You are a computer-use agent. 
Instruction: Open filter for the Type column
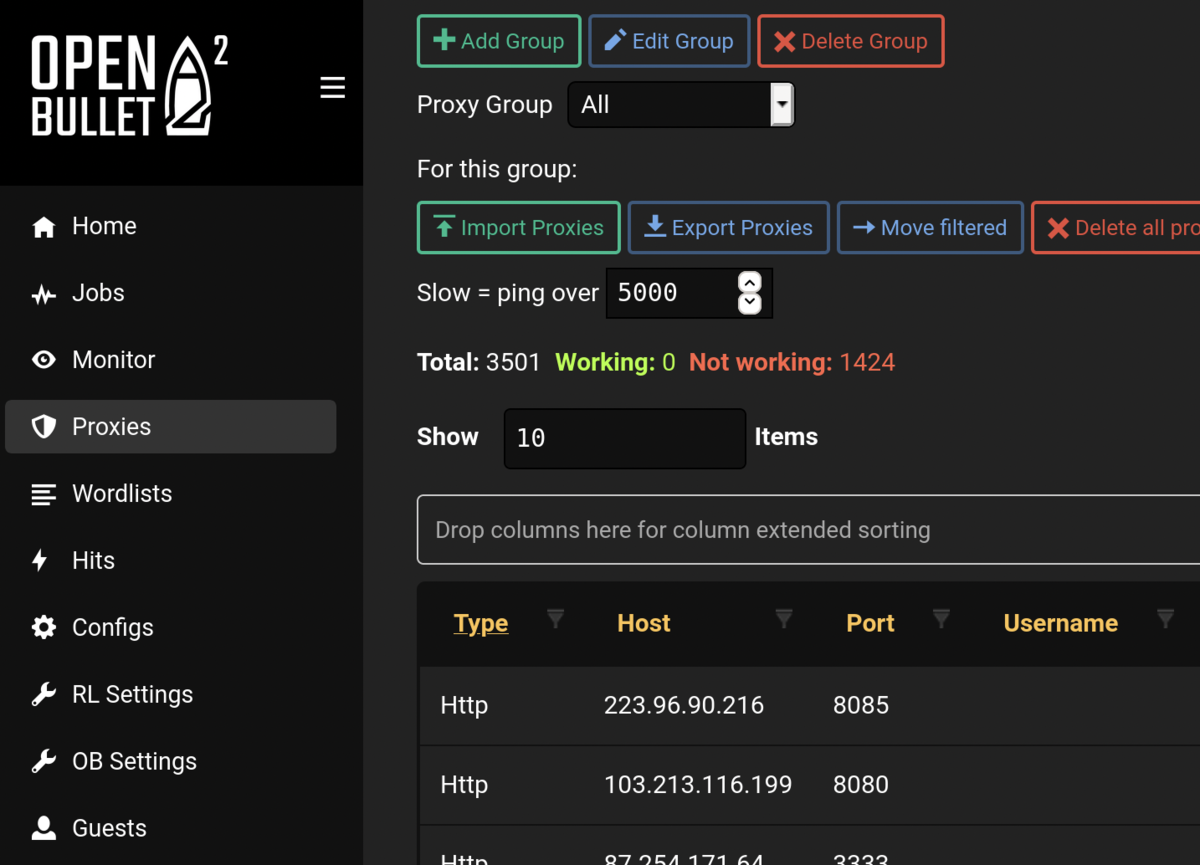point(556,619)
